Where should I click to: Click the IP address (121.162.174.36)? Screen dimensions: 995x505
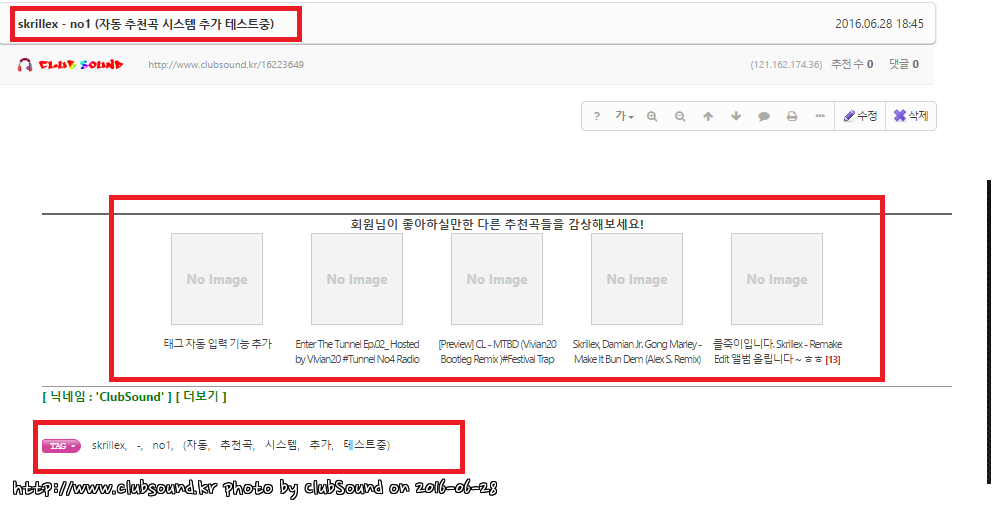pos(786,65)
